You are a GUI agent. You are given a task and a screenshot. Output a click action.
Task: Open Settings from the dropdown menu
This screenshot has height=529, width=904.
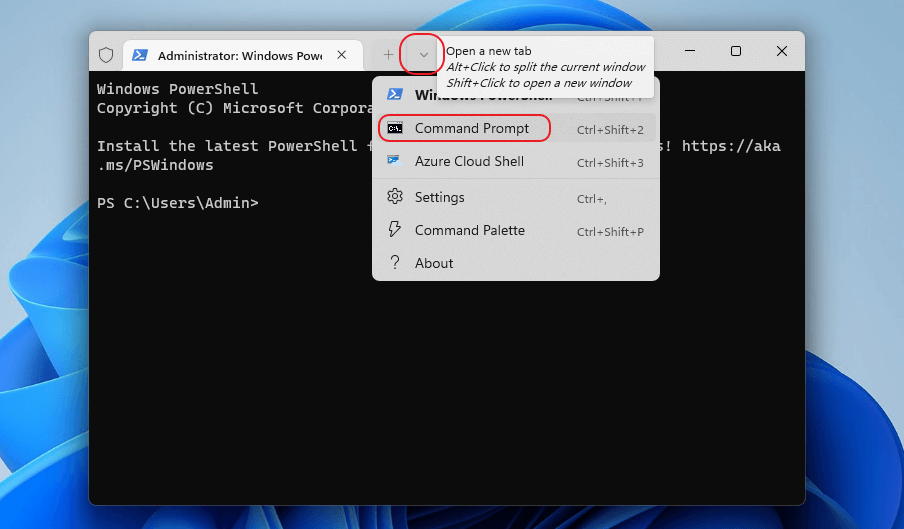[515, 197]
